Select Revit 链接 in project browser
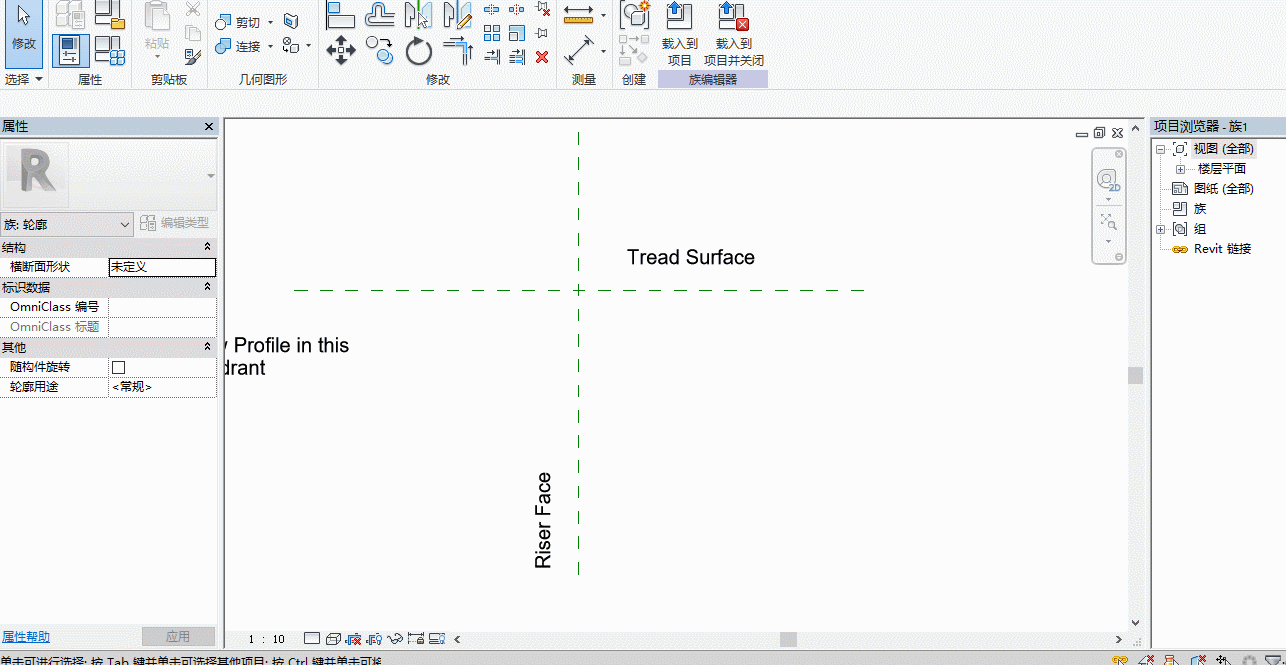The height and width of the screenshot is (665, 1286). (1222, 249)
